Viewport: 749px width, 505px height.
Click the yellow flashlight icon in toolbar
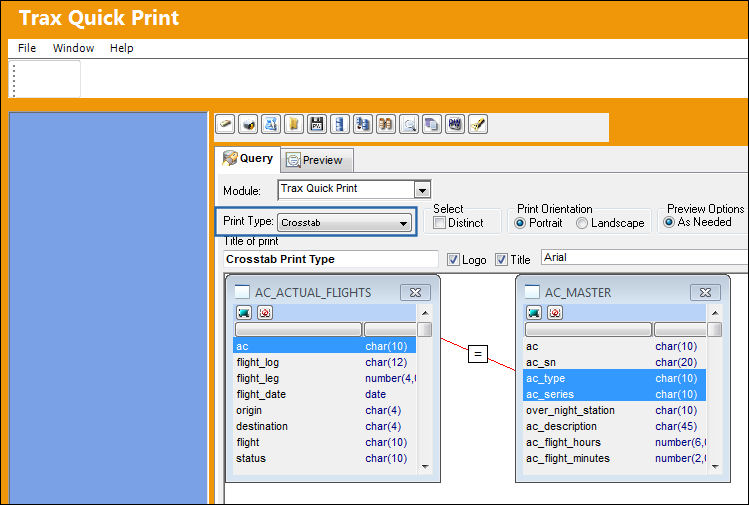point(478,124)
